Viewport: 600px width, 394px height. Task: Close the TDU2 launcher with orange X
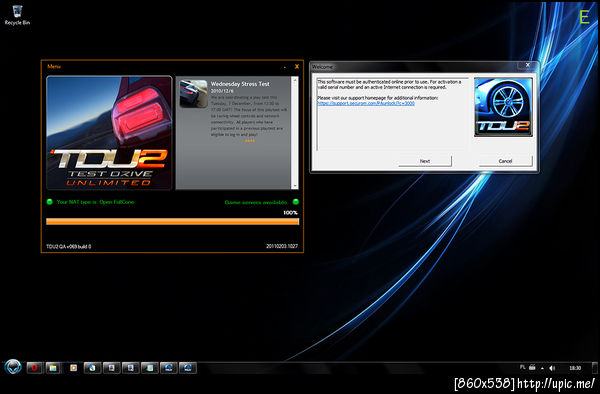[297, 67]
